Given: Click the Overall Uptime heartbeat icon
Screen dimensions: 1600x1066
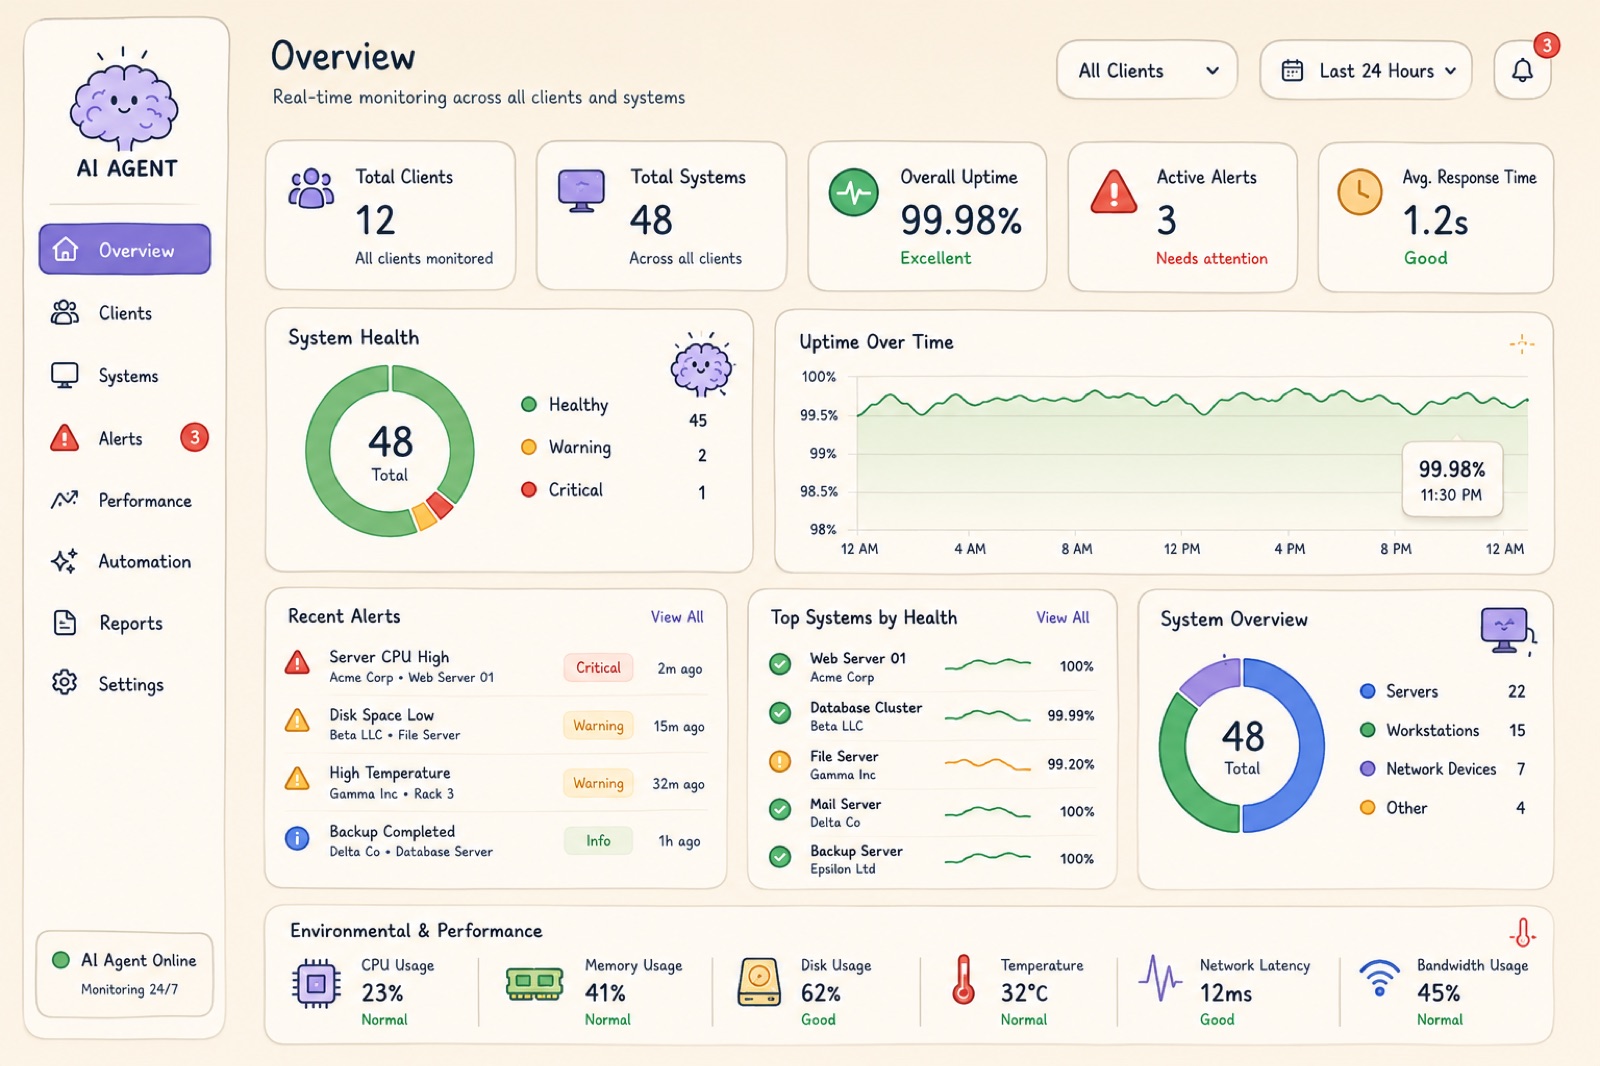Looking at the screenshot, I should click(x=854, y=192).
